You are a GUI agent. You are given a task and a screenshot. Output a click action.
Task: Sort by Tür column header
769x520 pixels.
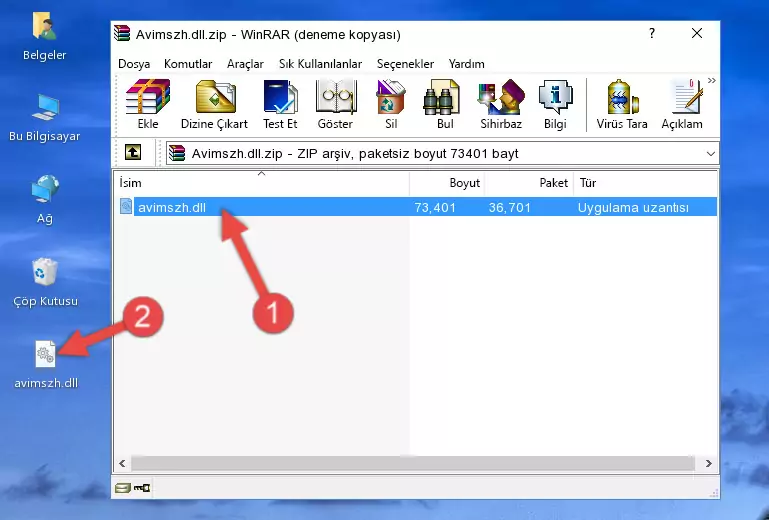pos(645,183)
